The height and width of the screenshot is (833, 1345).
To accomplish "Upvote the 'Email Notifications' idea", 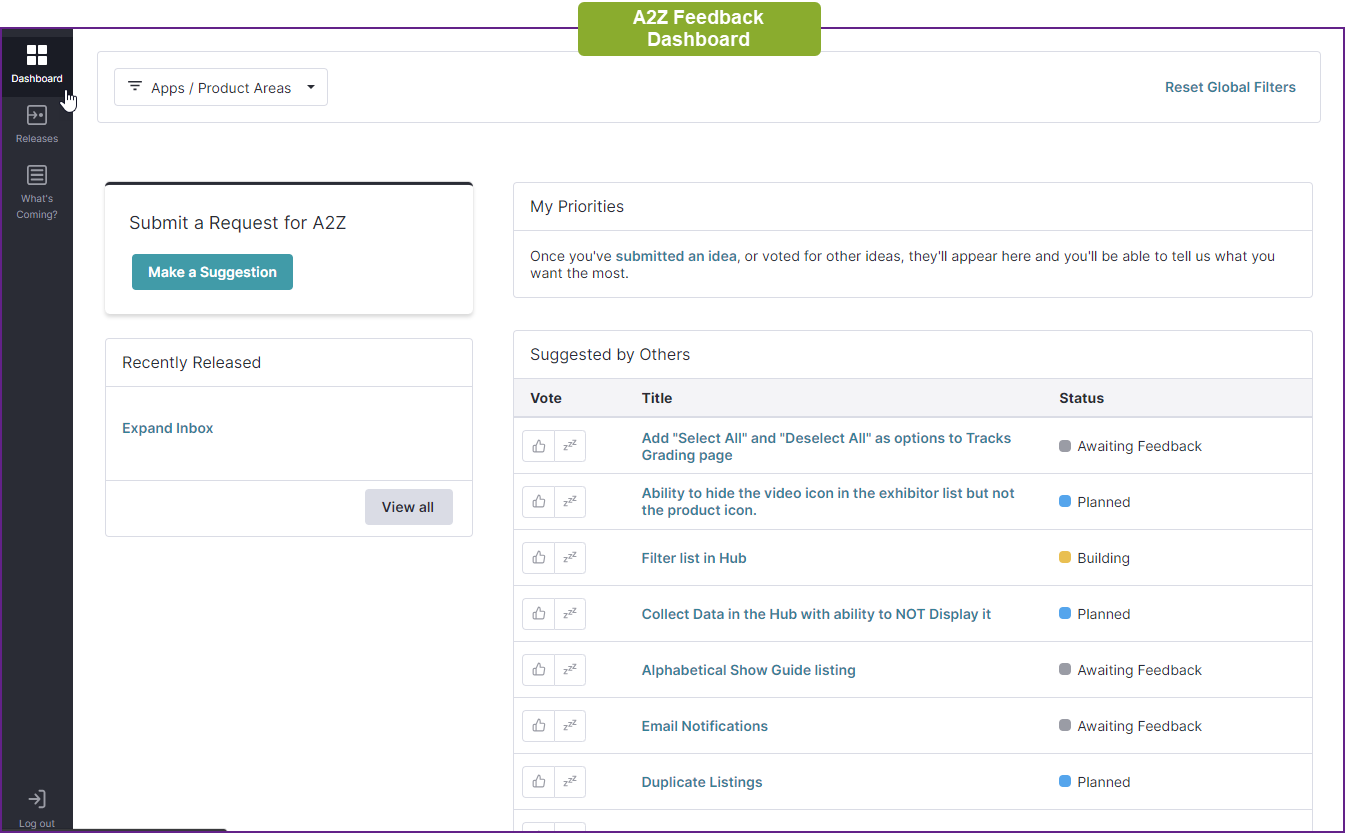I will pos(538,726).
